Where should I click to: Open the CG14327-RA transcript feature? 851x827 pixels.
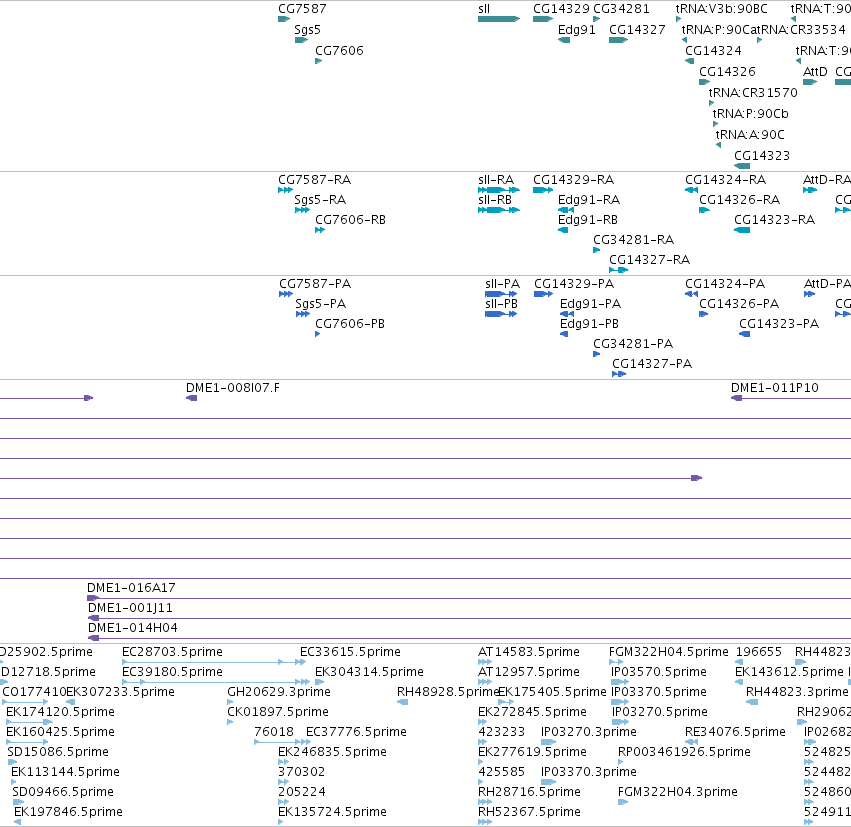pyautogui.click(x=618, y=270)
